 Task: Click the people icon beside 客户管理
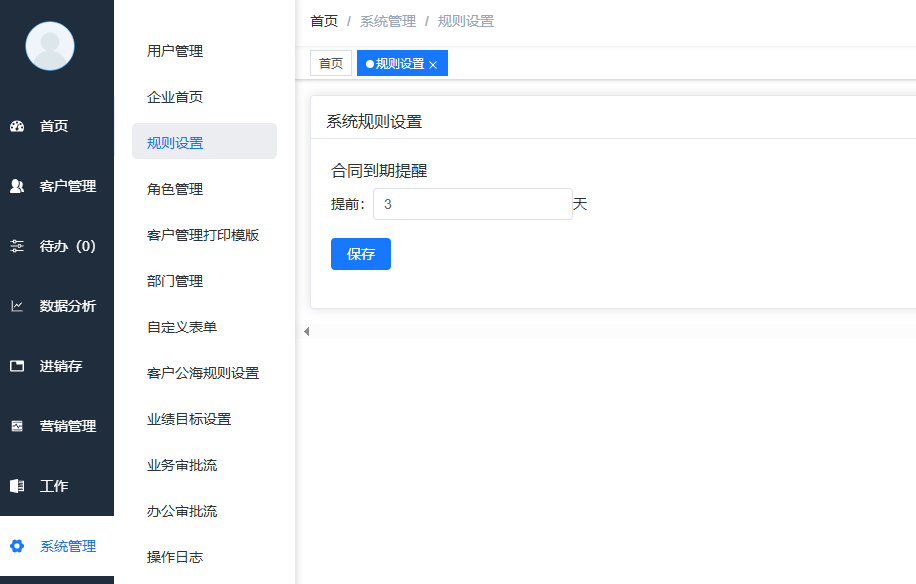pyautogui.click(x=17, y=186)
